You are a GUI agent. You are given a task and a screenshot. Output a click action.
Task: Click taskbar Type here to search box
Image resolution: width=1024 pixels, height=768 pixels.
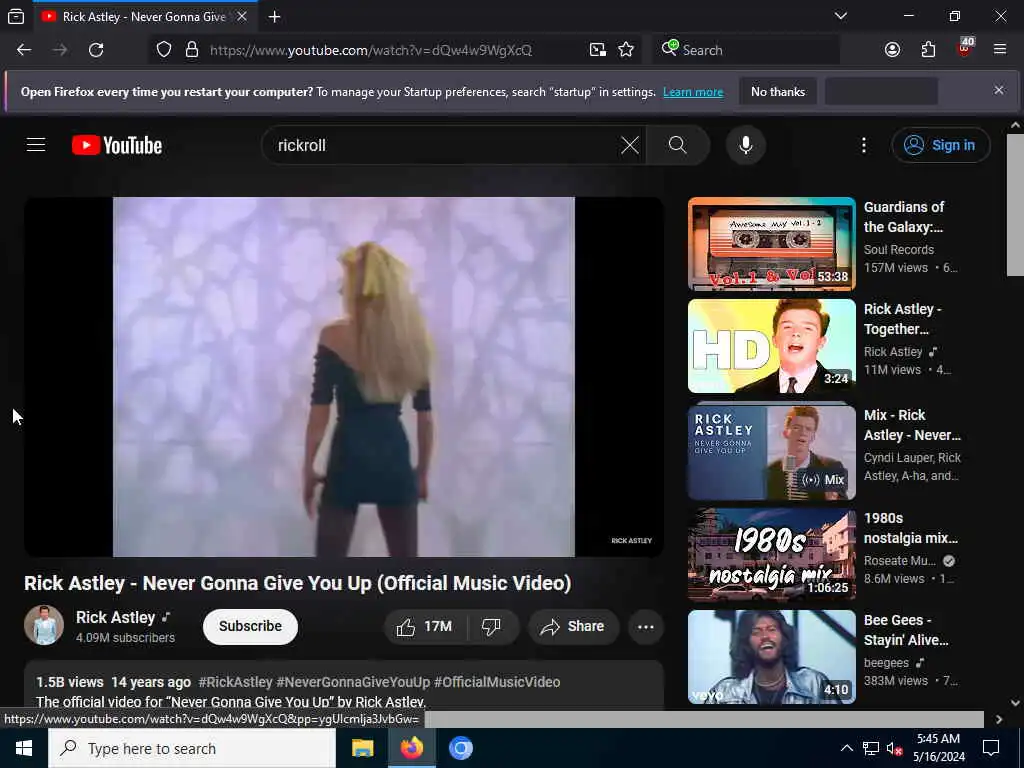192,748
